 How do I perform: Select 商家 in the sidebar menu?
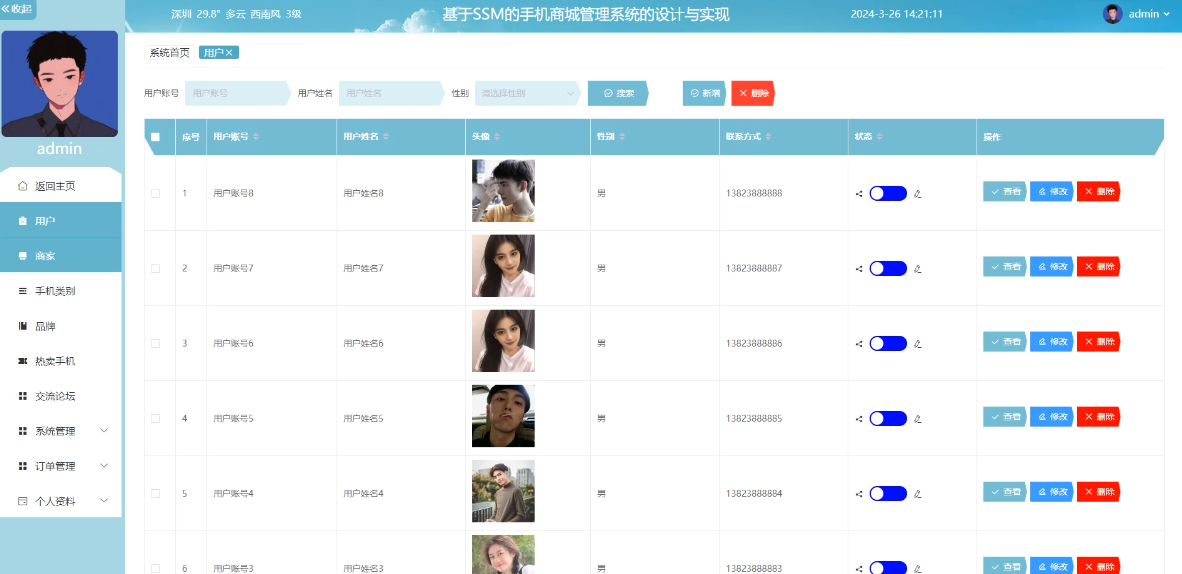[60, 256]
